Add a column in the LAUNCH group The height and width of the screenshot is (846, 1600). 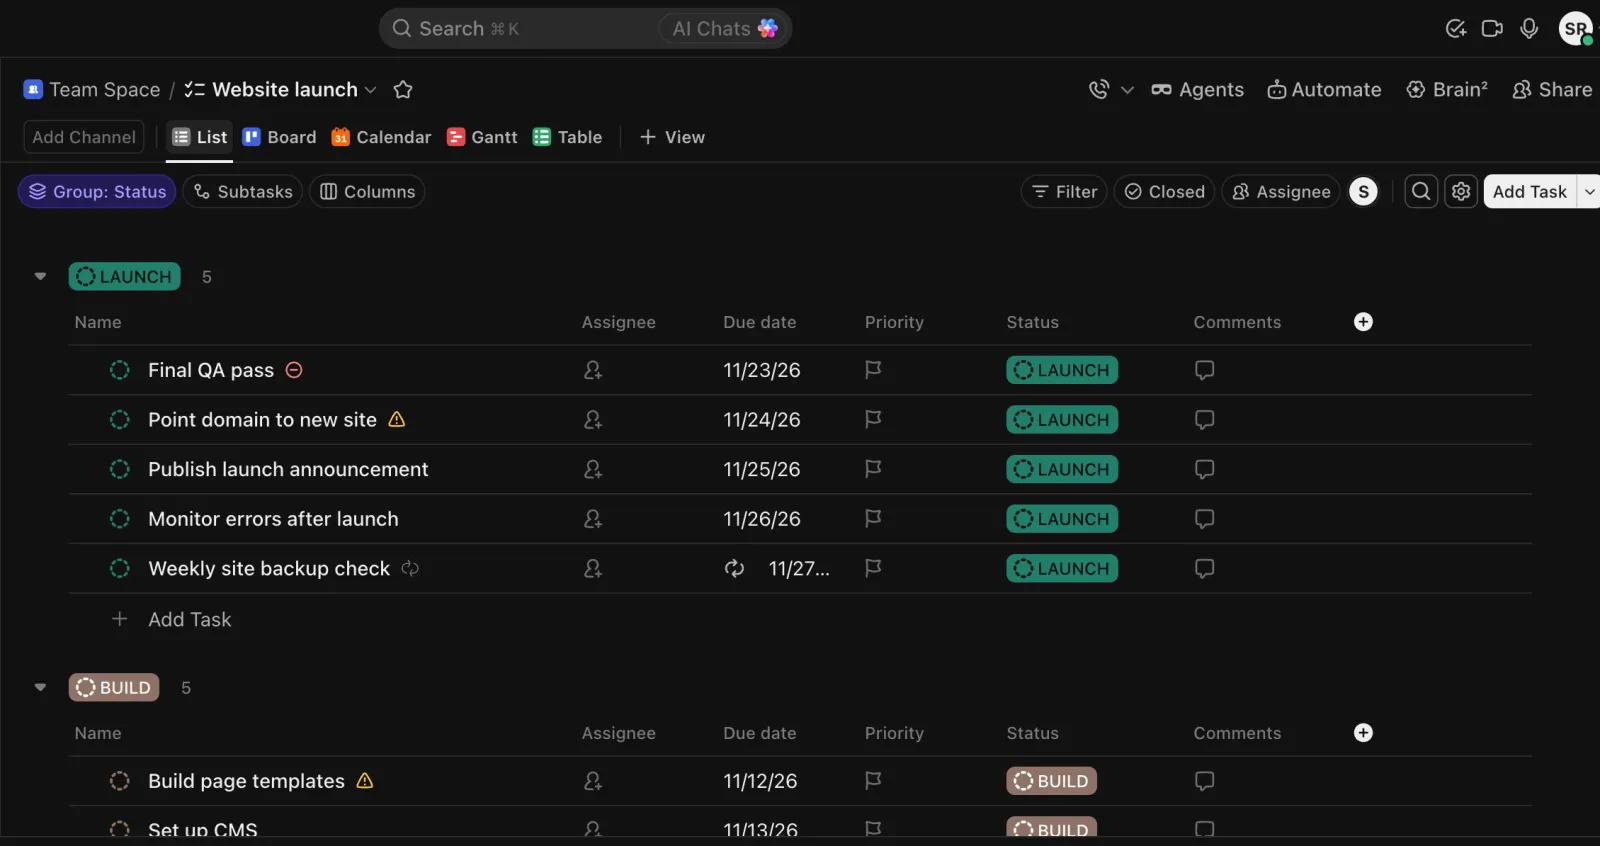[x=1363, y=322]
